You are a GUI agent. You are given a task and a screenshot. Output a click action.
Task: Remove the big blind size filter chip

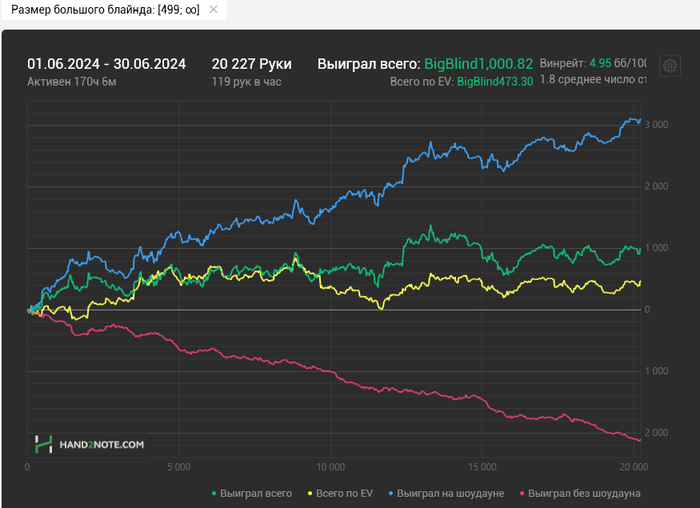213,9
